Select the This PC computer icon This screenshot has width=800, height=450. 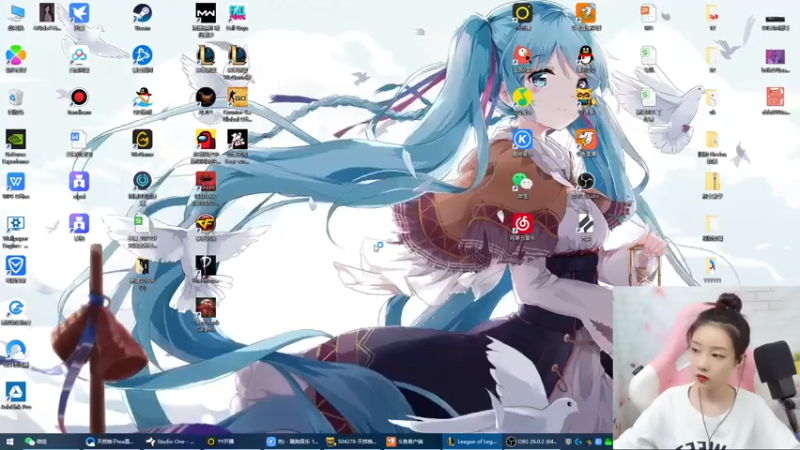pos(16,14)
